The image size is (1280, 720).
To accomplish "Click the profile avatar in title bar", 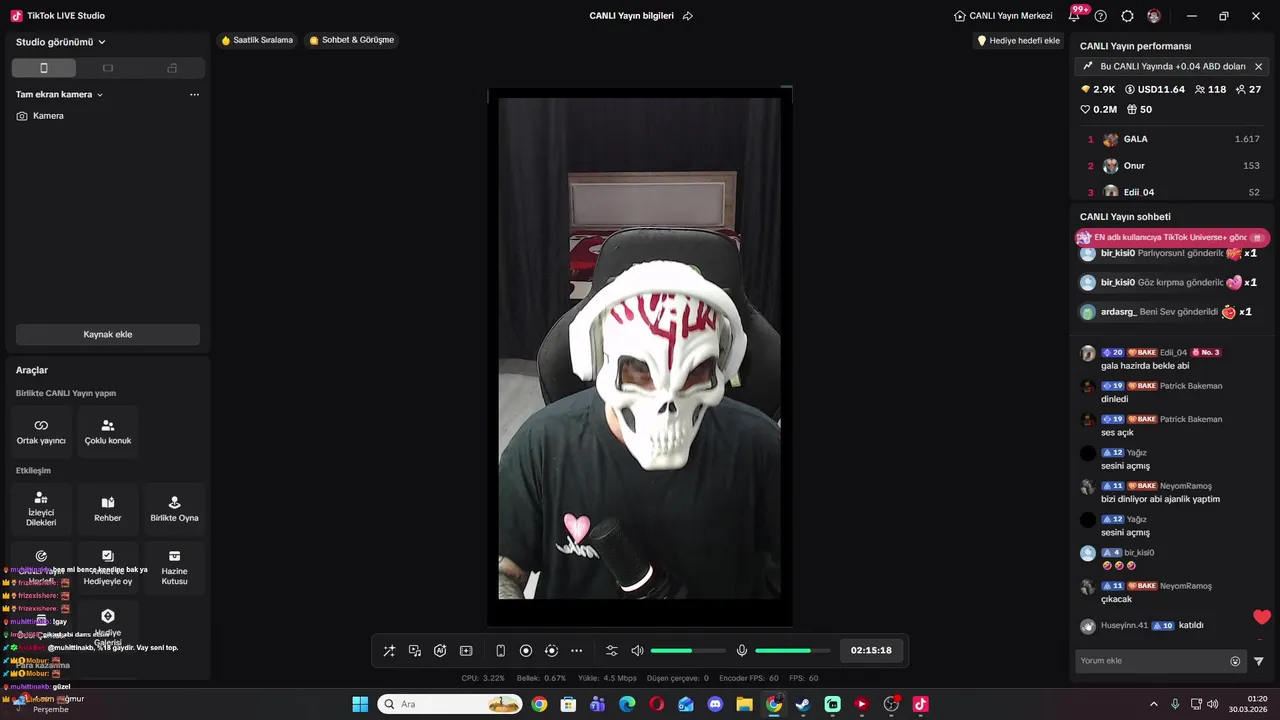I will click(x=1154, y=16).
